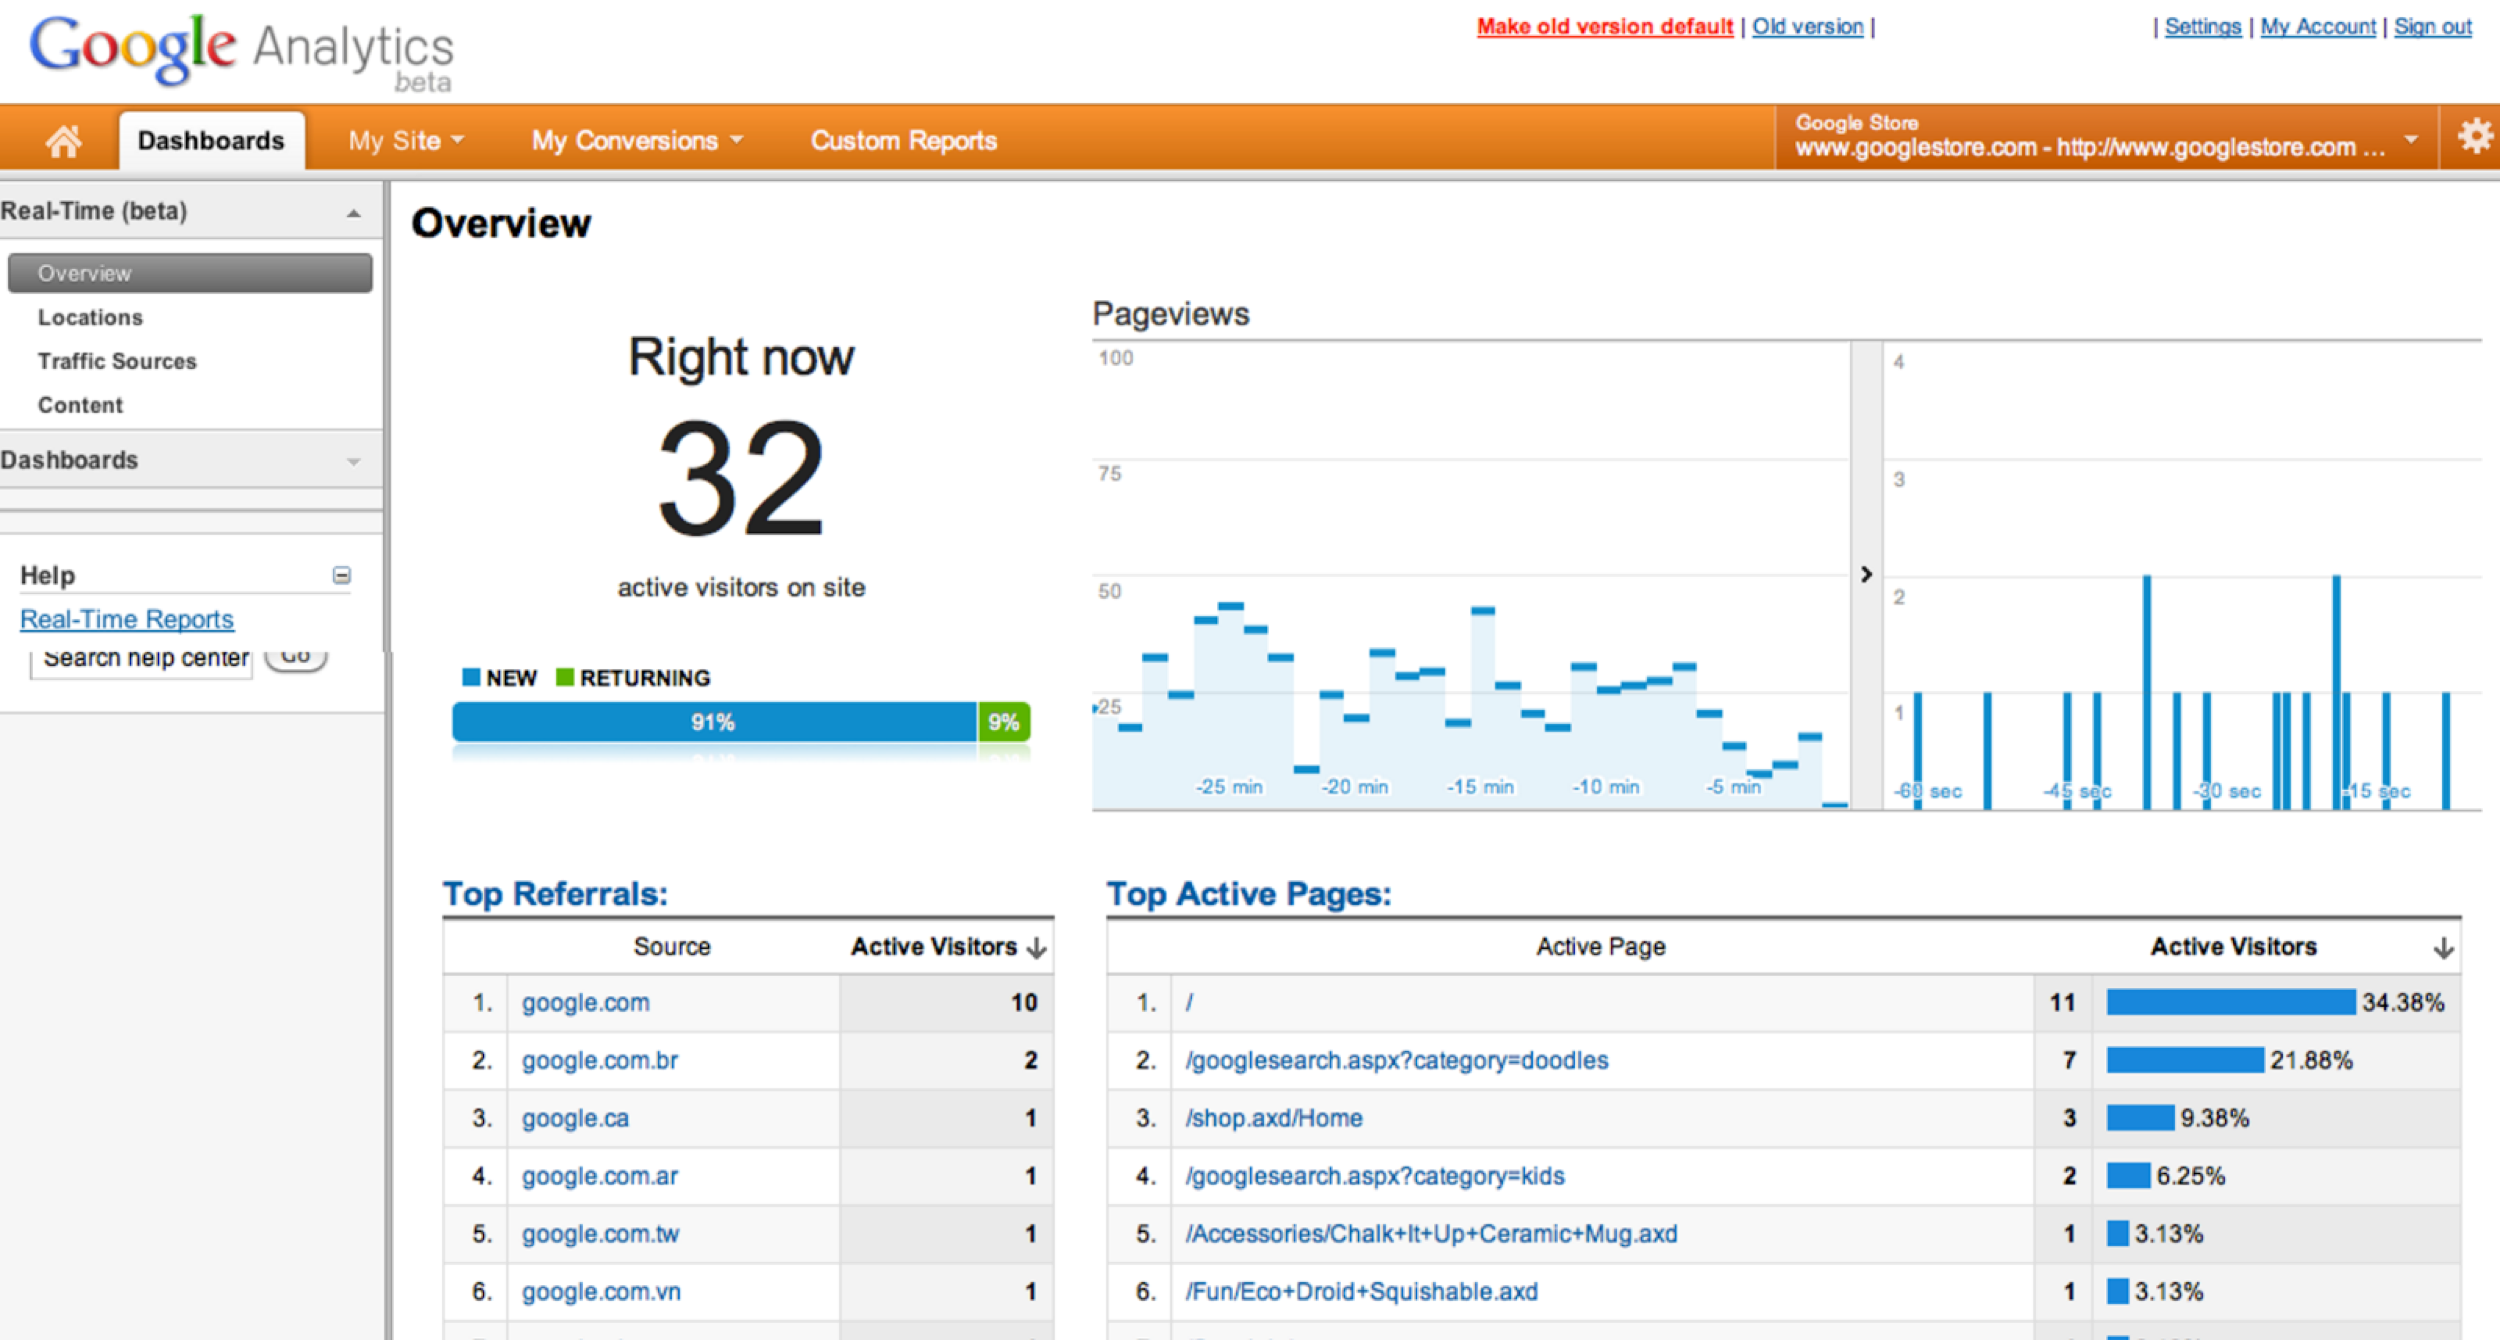Click the Pageviews chart expand arrow
The width and height of the screenshot is (2500, 1340).
click(1866, 574)
